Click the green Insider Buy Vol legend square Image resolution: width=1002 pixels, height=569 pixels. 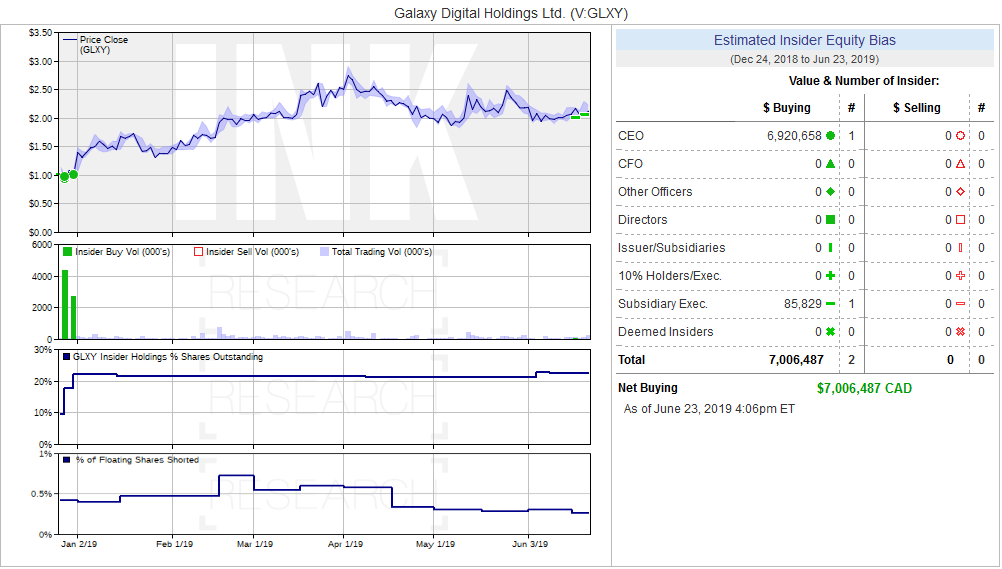tap(67, 252)
